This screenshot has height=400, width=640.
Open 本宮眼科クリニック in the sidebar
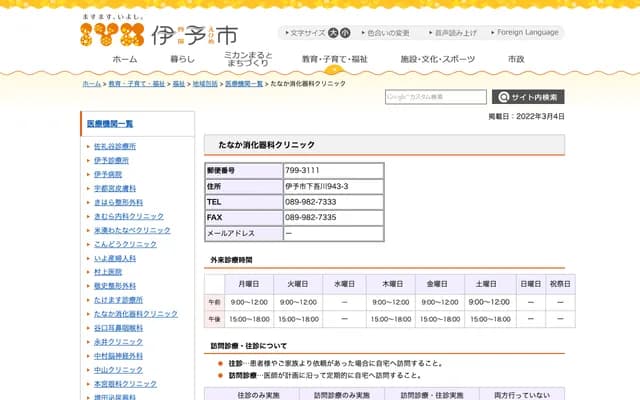coord(125,384)
